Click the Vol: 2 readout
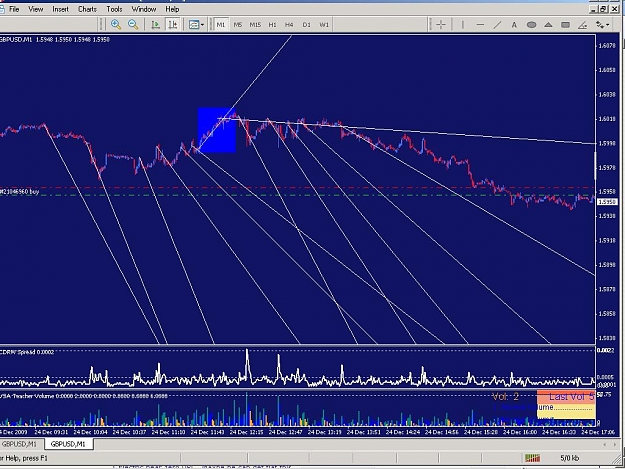The height and width of the screenshot is (469, 625). click(505, 396)
